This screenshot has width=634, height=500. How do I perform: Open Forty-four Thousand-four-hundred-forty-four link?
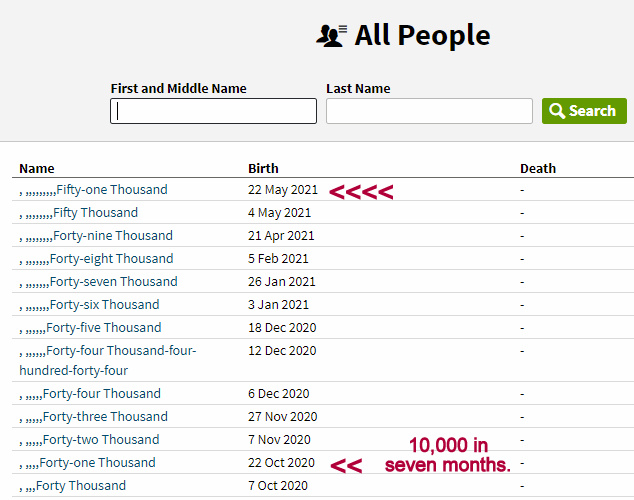coord(120,351)
